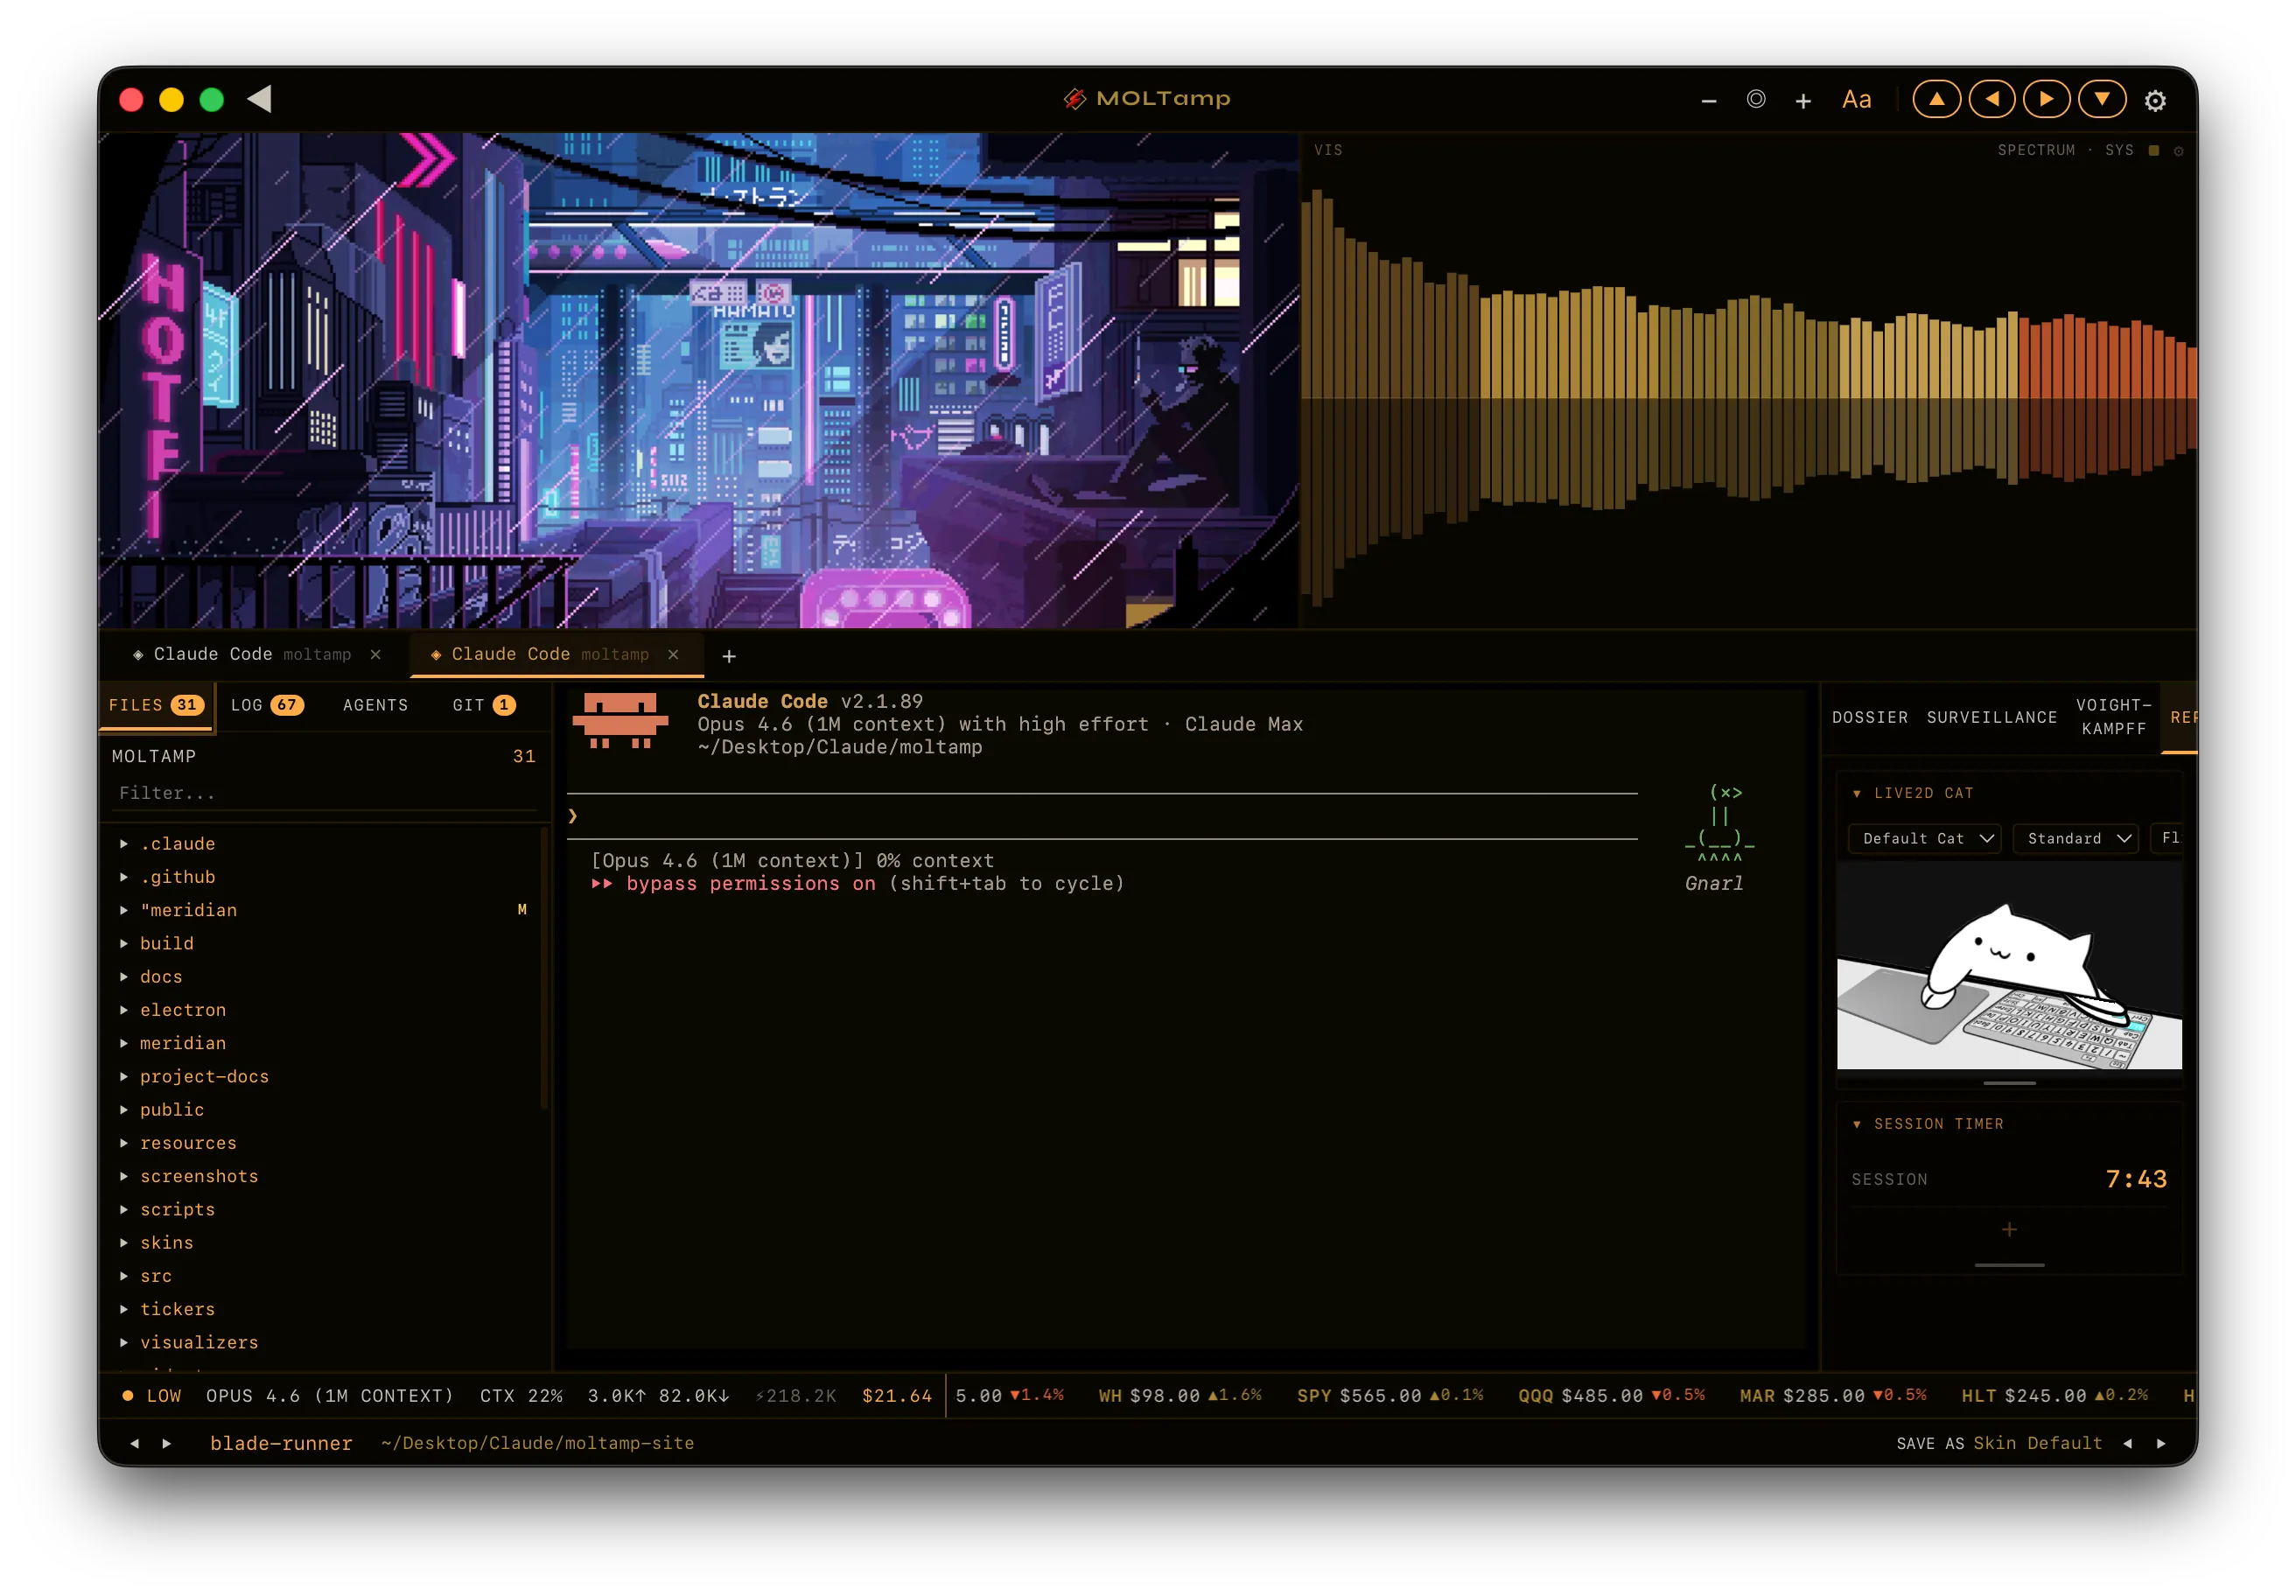Click the resize handle under cat preview
2296x1596 pixels.
click(2009, 1083)
